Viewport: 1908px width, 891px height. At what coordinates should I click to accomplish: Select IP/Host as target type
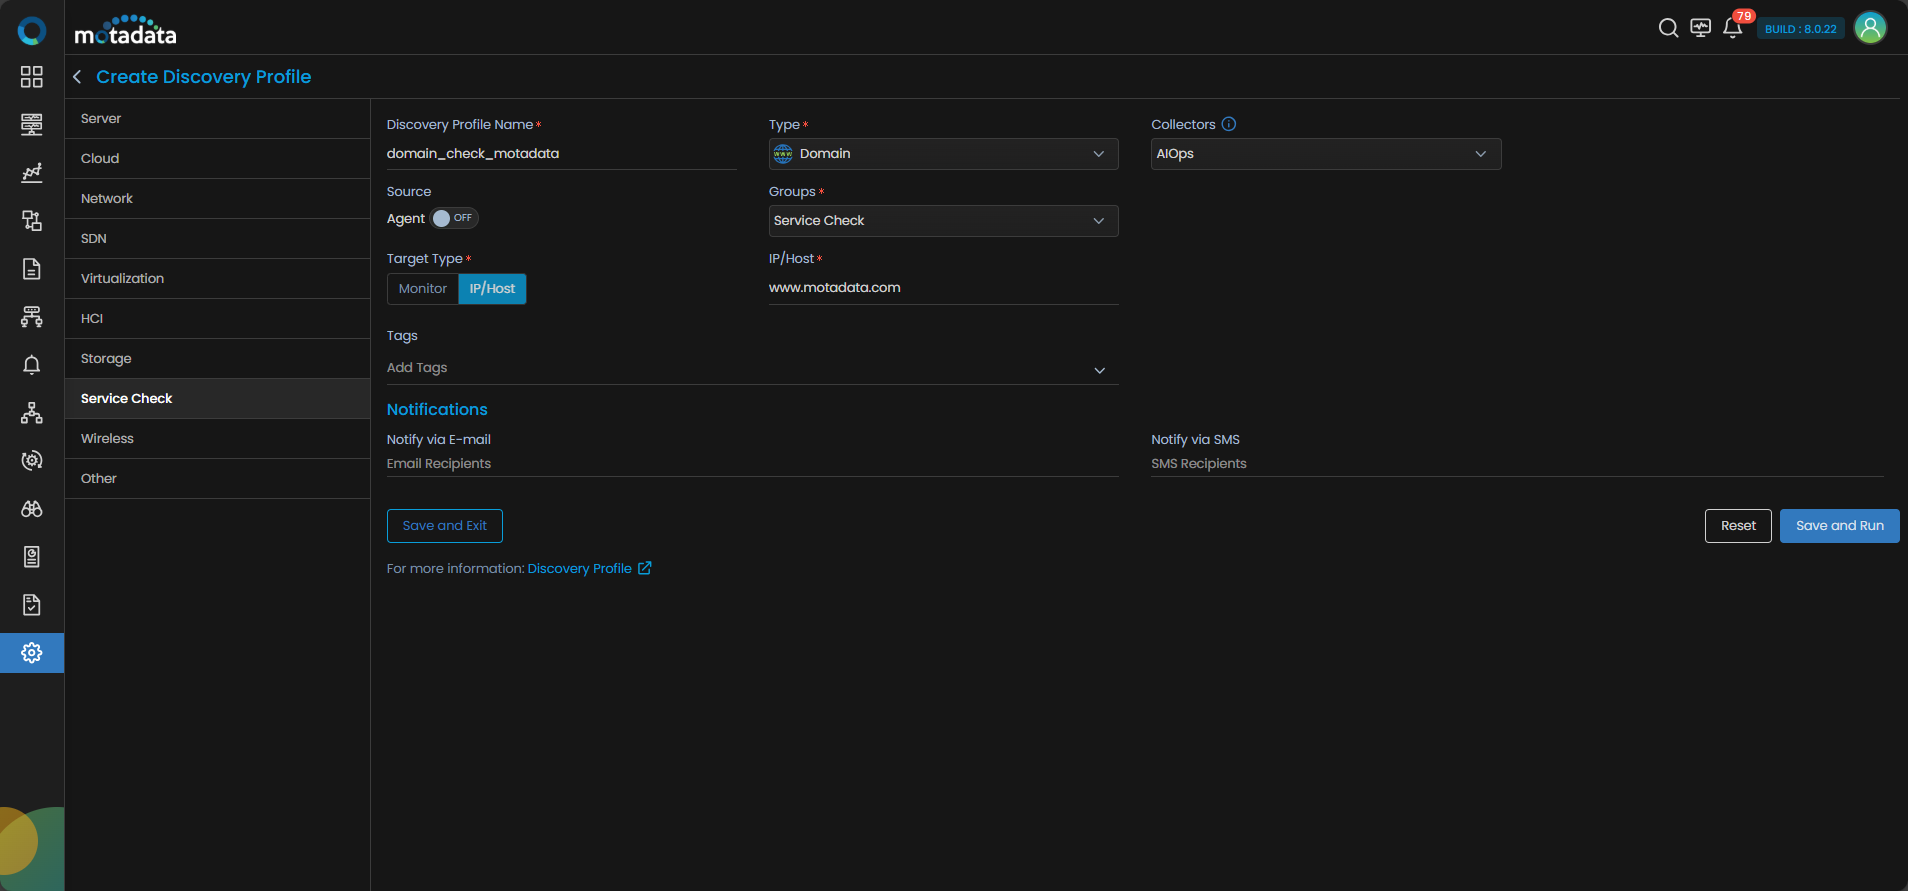(x=492, y=289)
